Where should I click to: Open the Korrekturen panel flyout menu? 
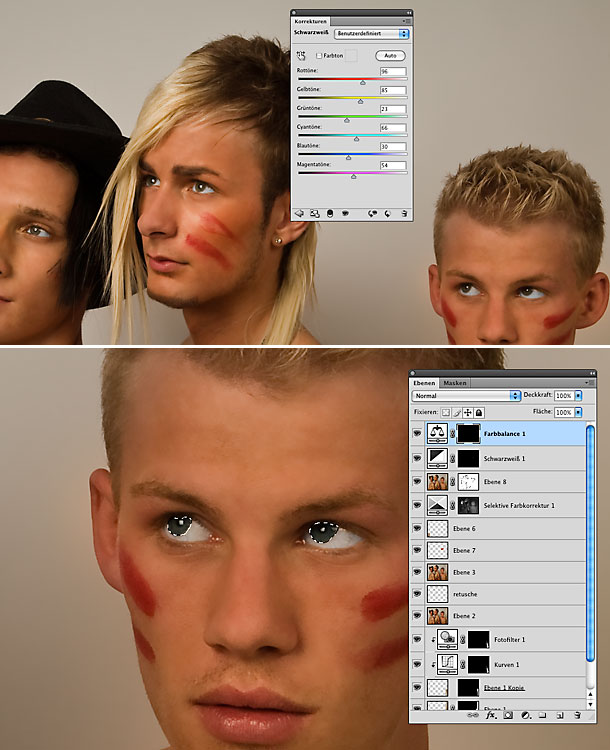tap(406, 22)
